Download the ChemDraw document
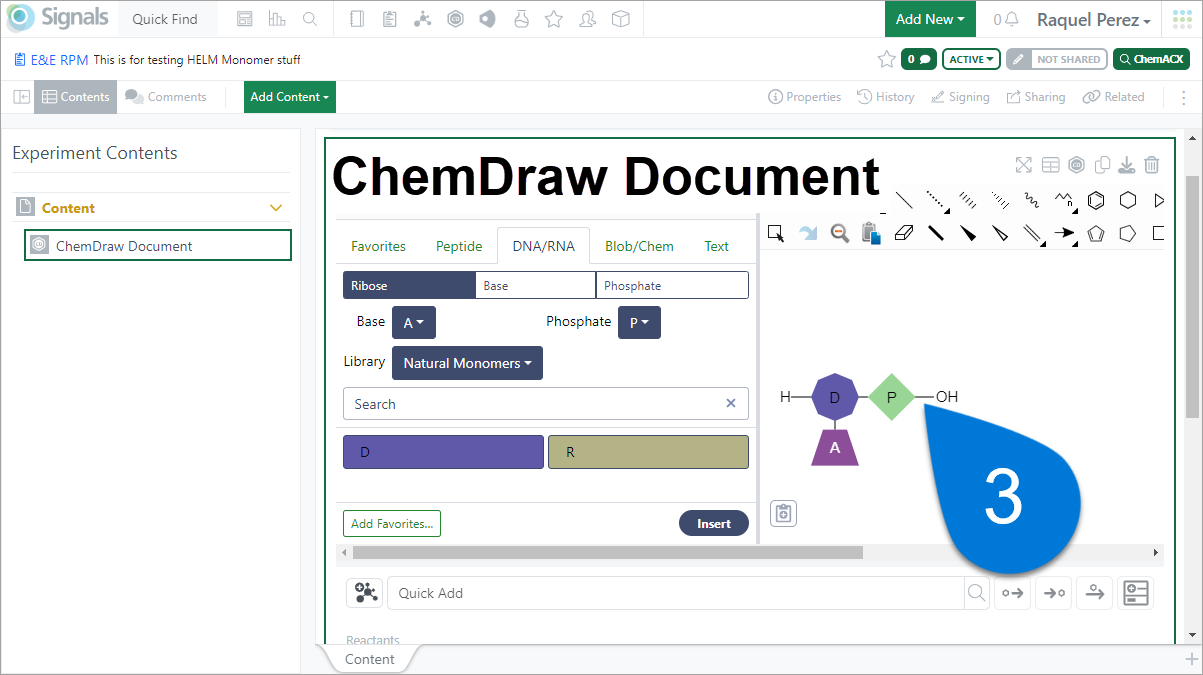The image size is (1203, 675). [1128, 165]
